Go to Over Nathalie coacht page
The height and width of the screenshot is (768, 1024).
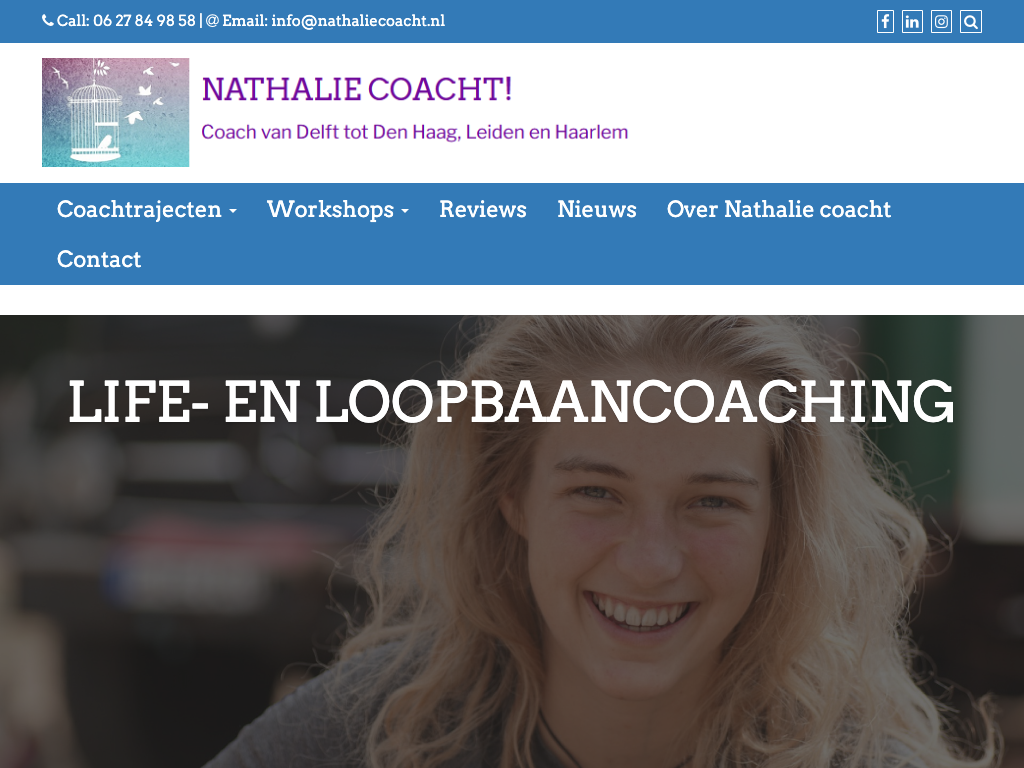pos(778,209)
